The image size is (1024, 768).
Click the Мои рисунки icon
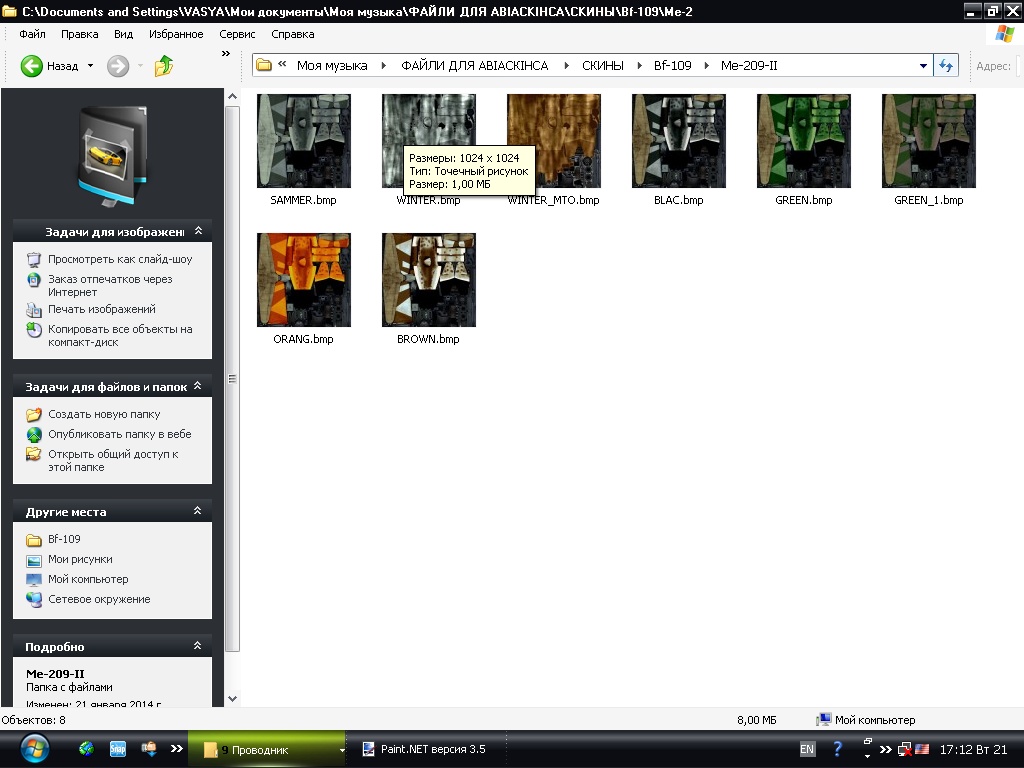(34, 560)
